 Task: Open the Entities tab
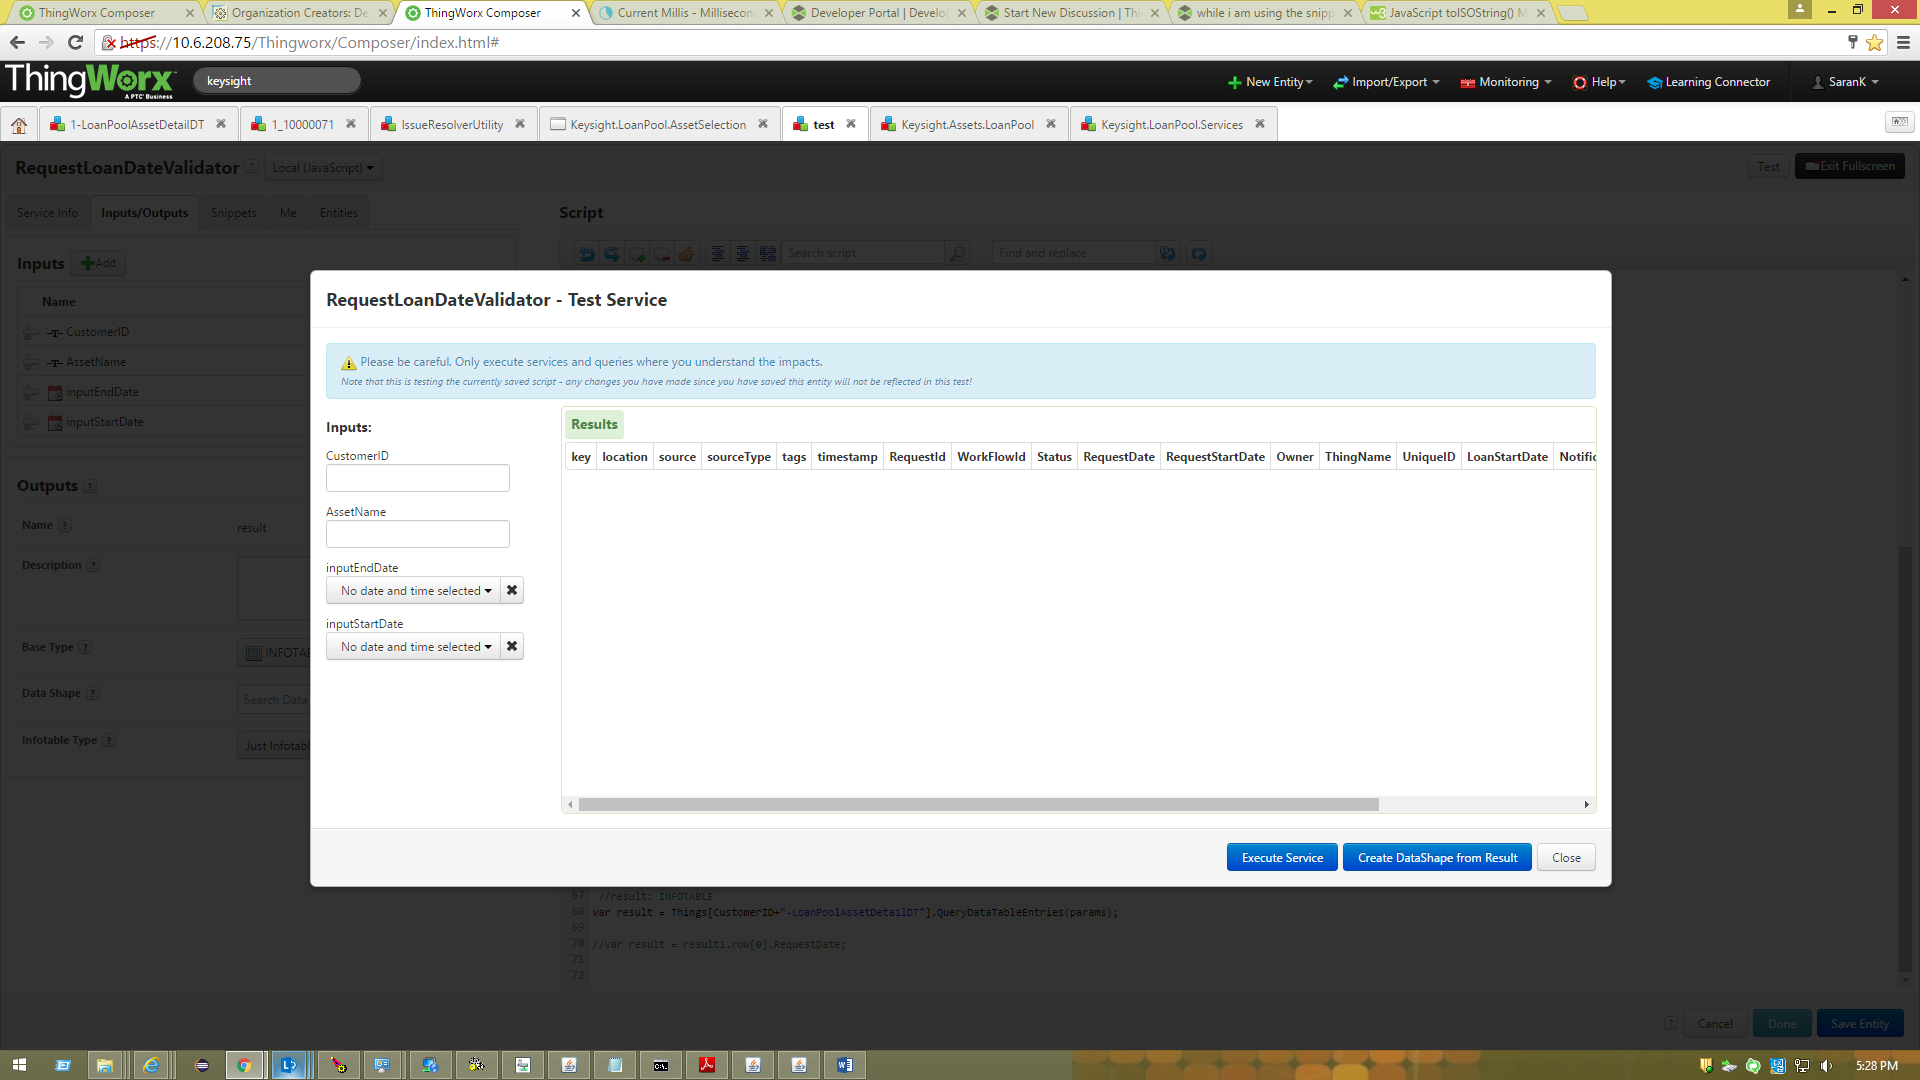click(x=338, y=213)
